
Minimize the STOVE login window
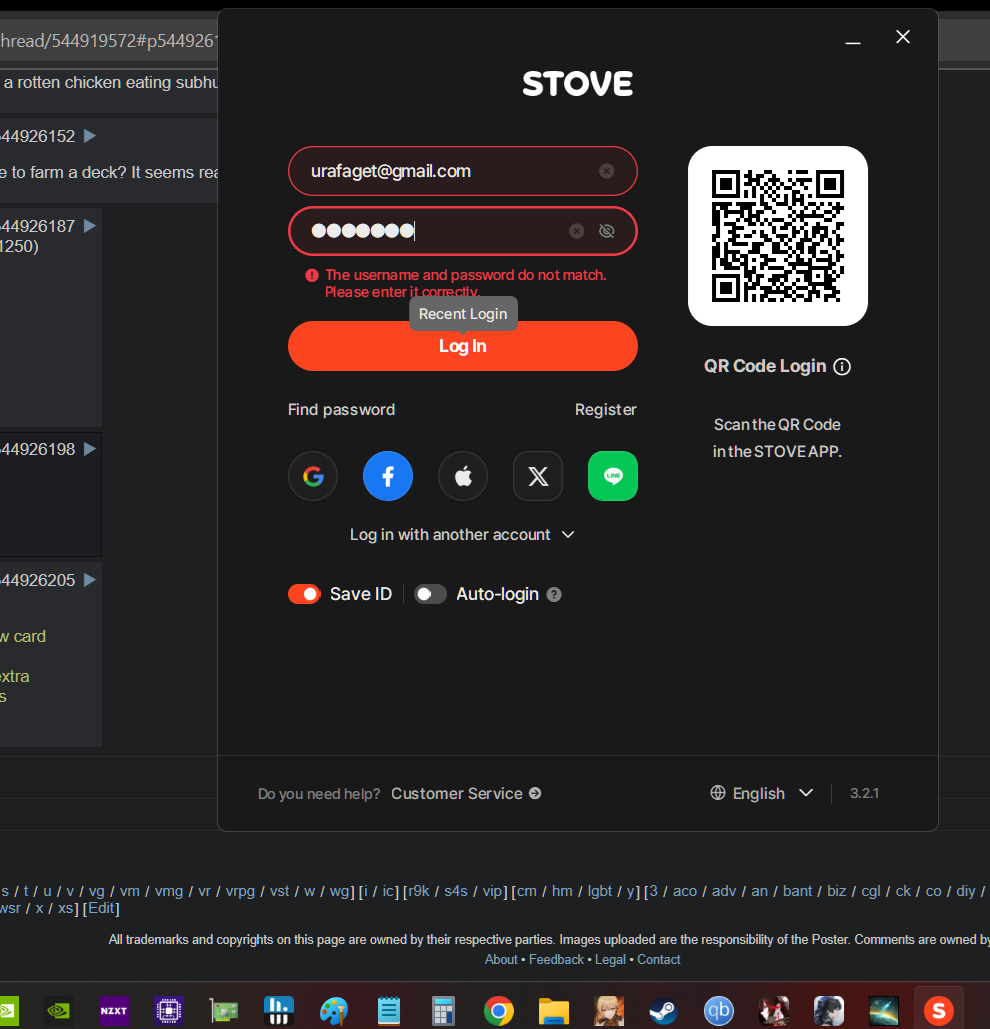pyautogui.click(x=853, y=42)
